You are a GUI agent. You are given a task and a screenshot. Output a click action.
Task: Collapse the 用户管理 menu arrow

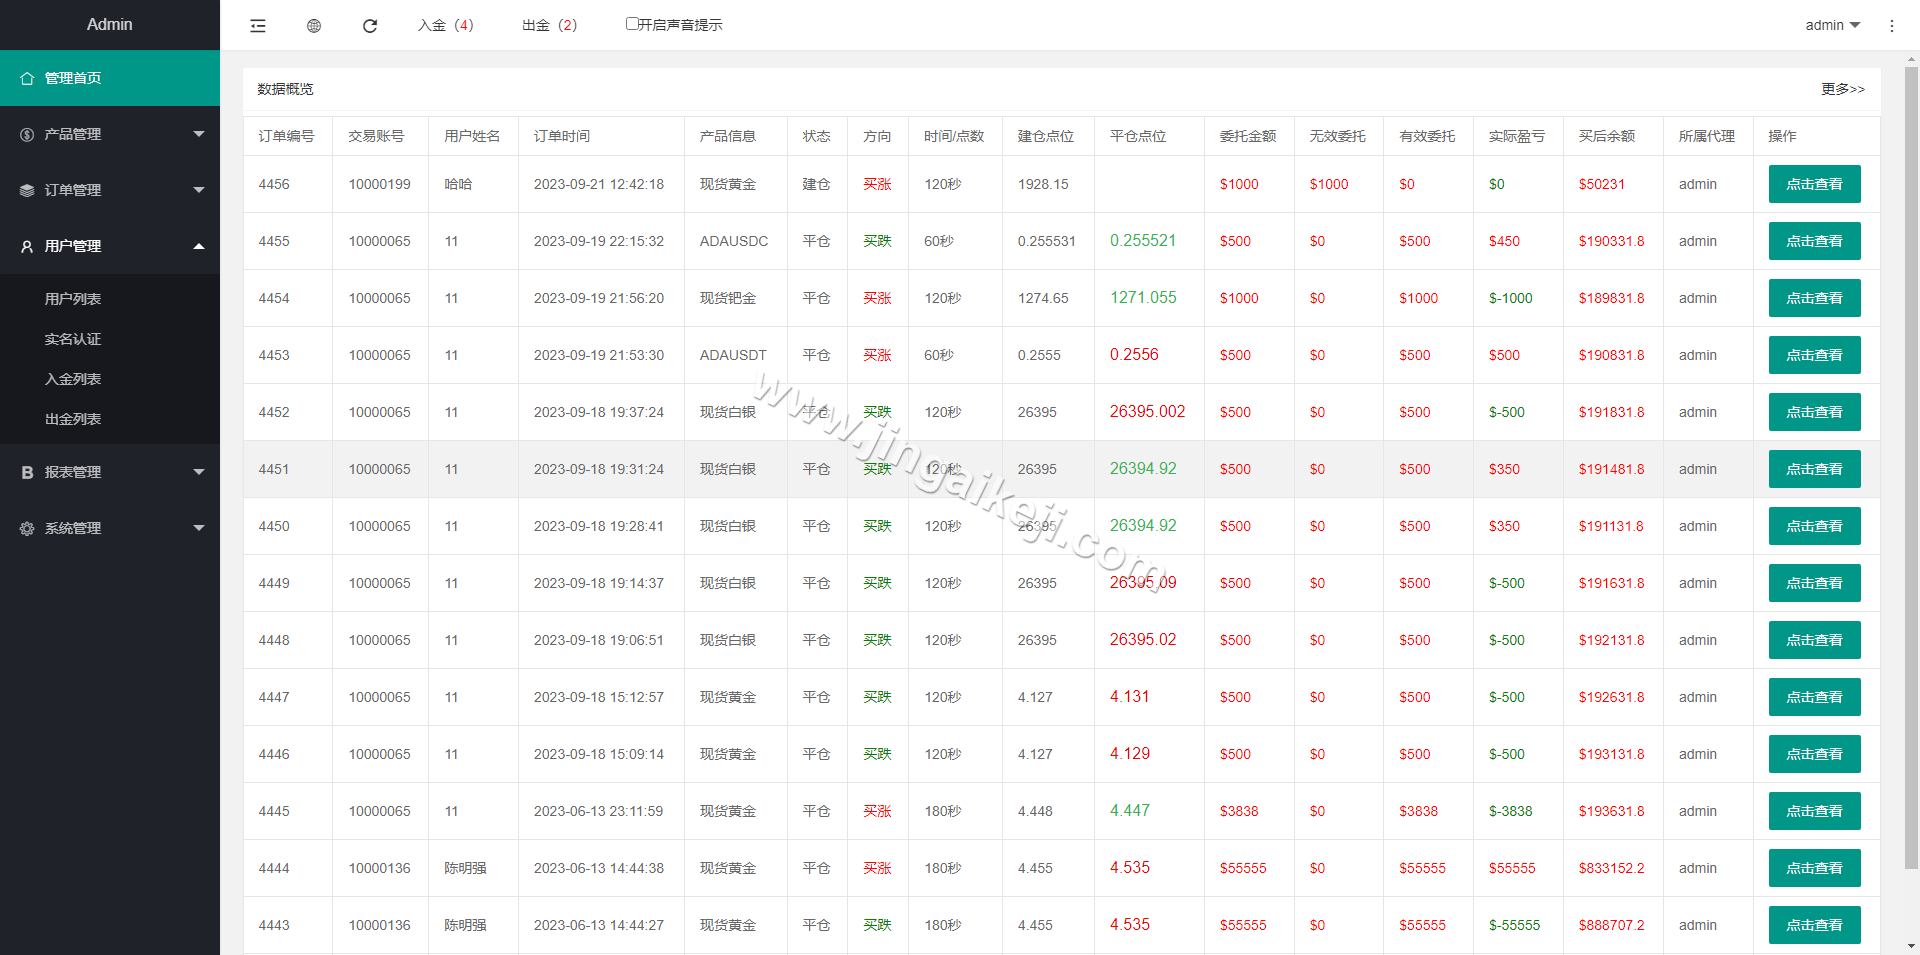pos(198,246)
